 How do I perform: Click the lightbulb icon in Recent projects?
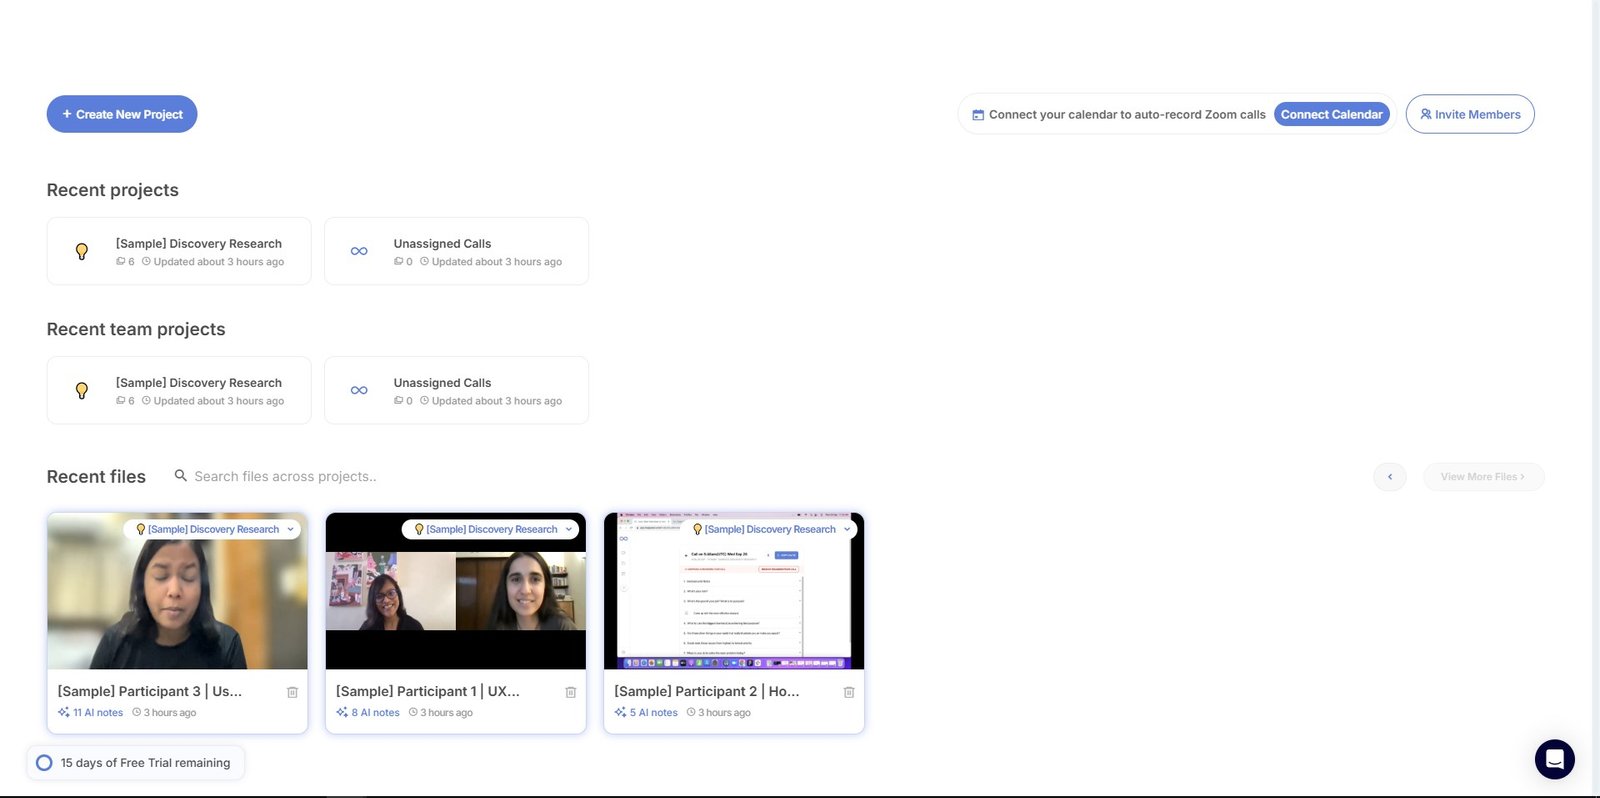[x=82, y=251]
